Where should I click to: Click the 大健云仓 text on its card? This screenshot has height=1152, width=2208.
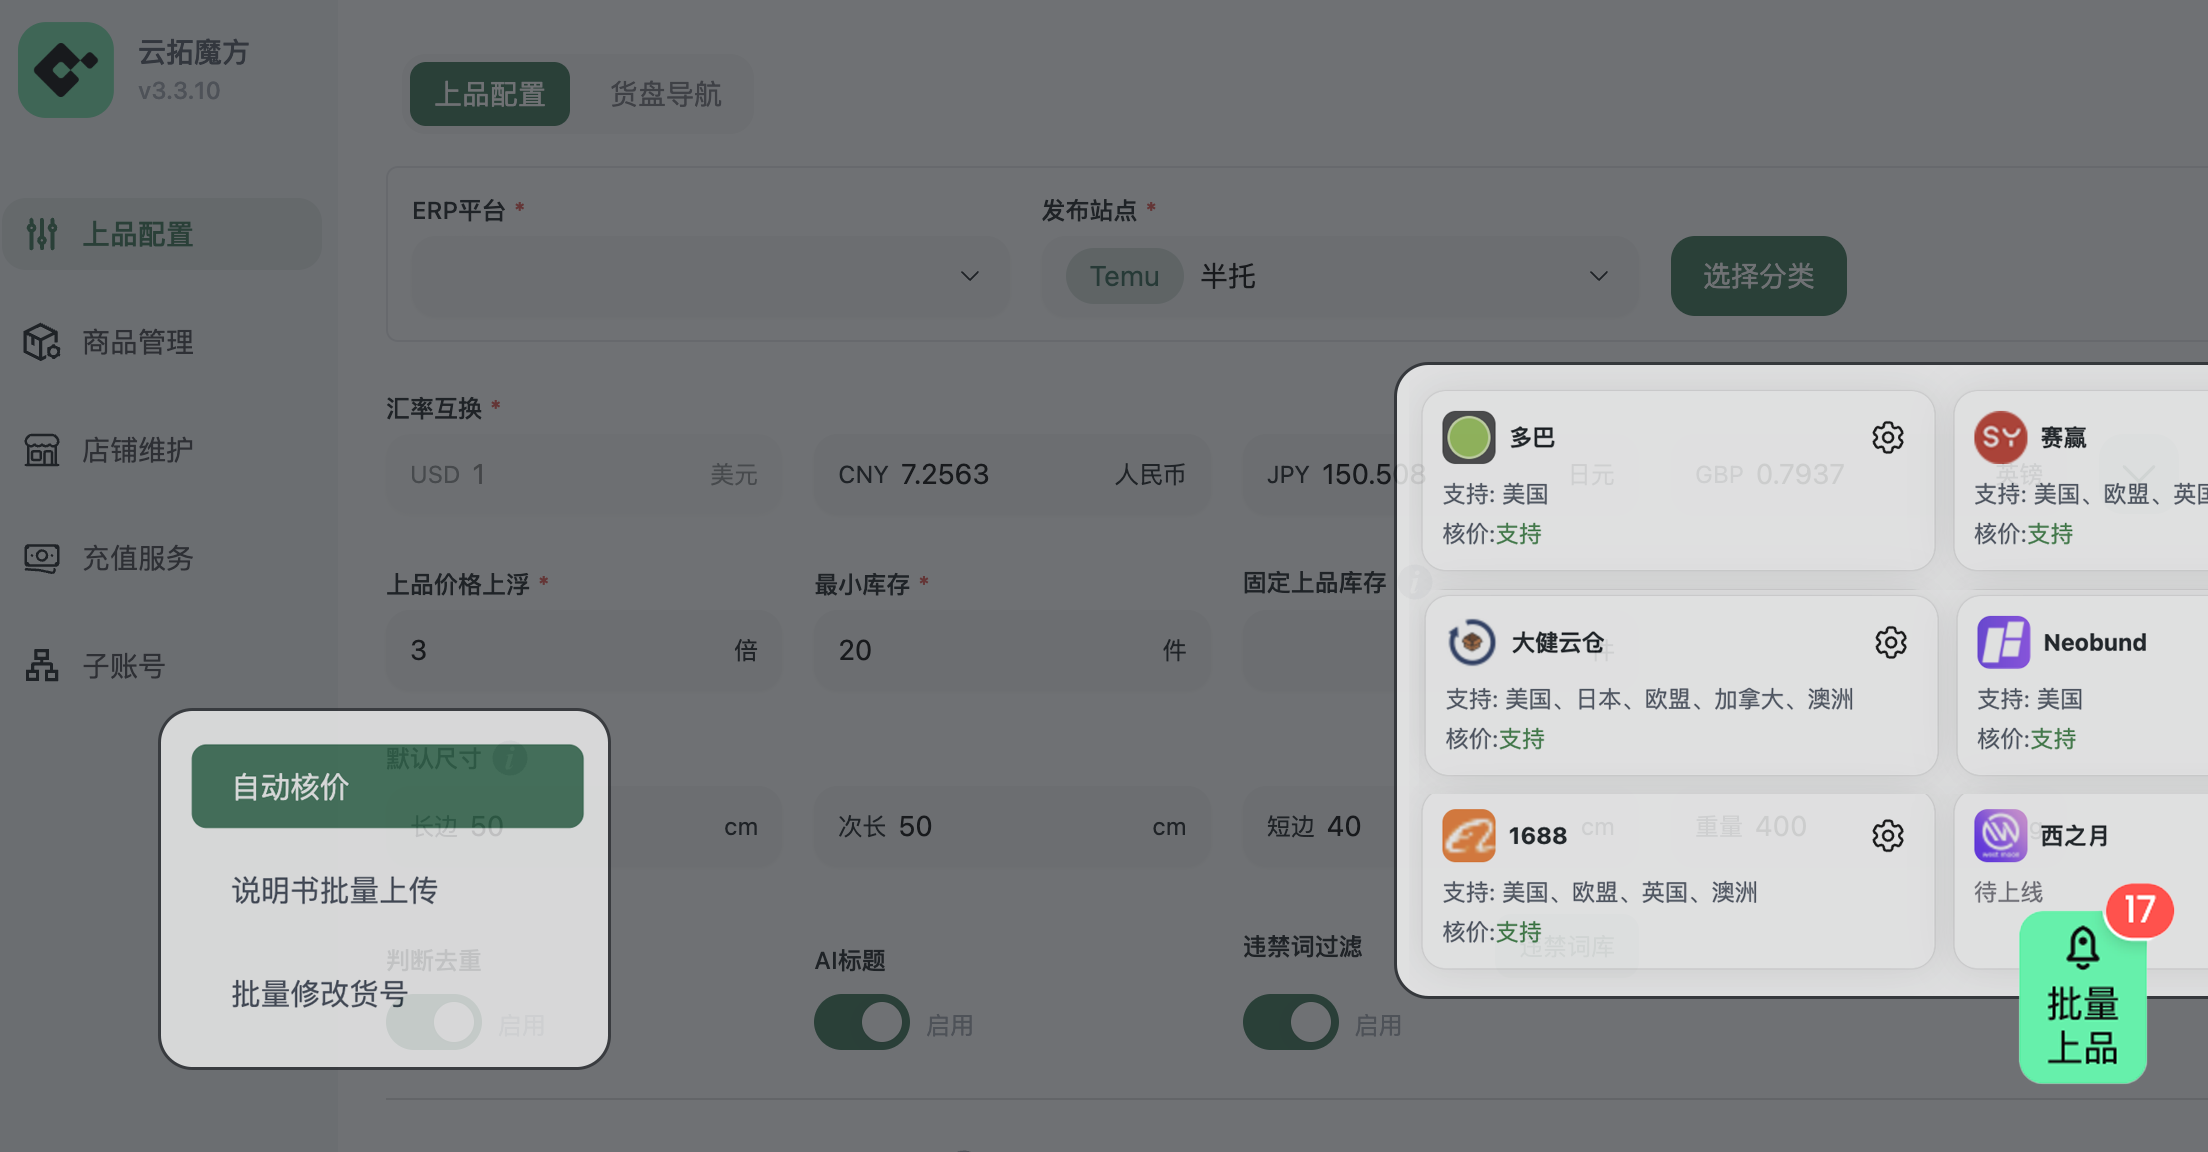click(1558, 642)
